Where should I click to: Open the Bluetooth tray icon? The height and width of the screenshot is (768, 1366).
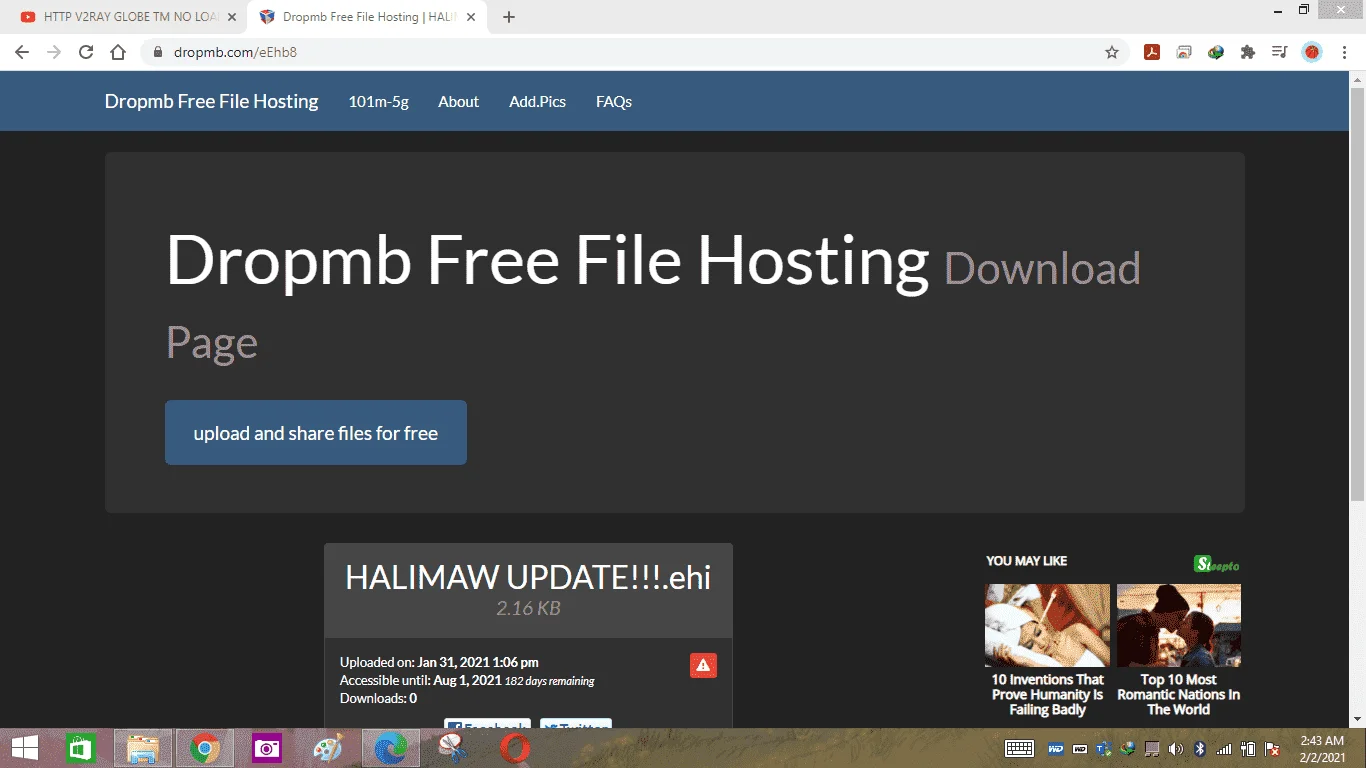coord(1200,749)
